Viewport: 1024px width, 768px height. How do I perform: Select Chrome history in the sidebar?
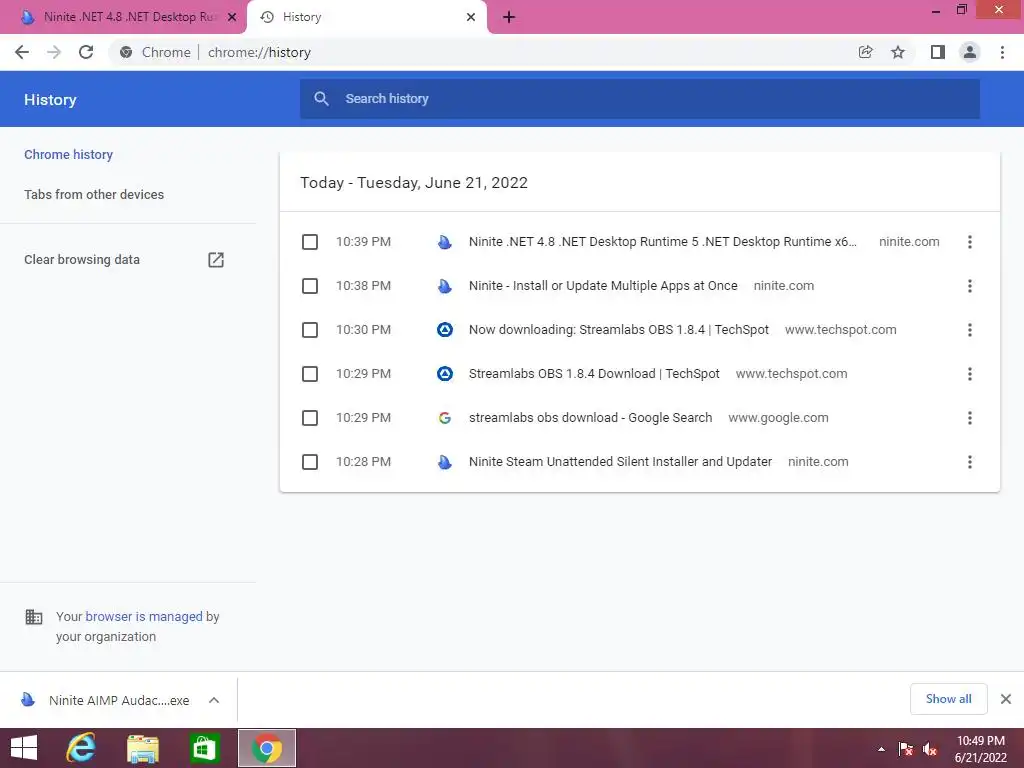click(x=69, y=155)
